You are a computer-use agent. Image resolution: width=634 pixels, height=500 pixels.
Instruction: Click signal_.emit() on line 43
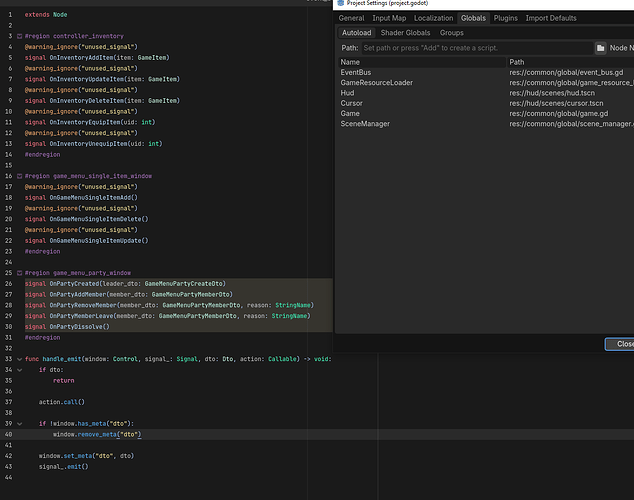point(63,467)
